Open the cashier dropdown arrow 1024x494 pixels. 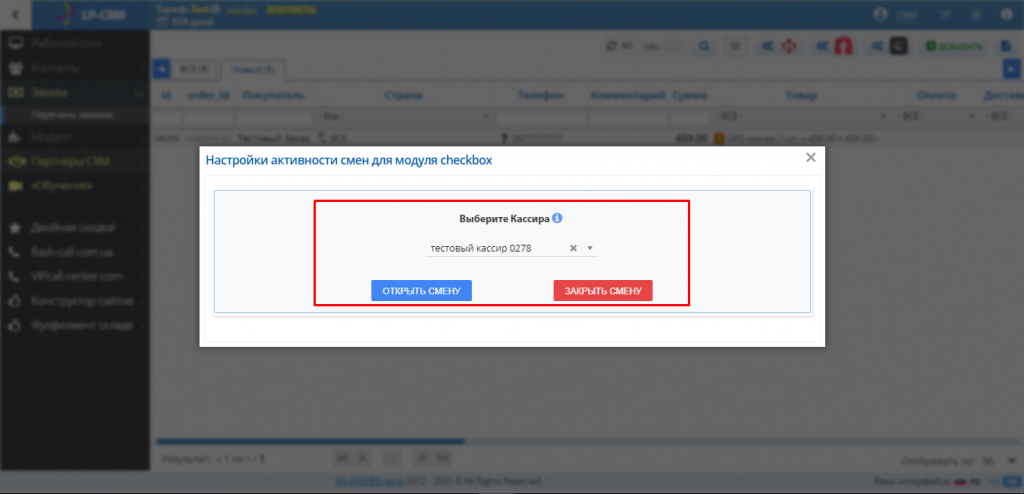[x=589, y=248]
